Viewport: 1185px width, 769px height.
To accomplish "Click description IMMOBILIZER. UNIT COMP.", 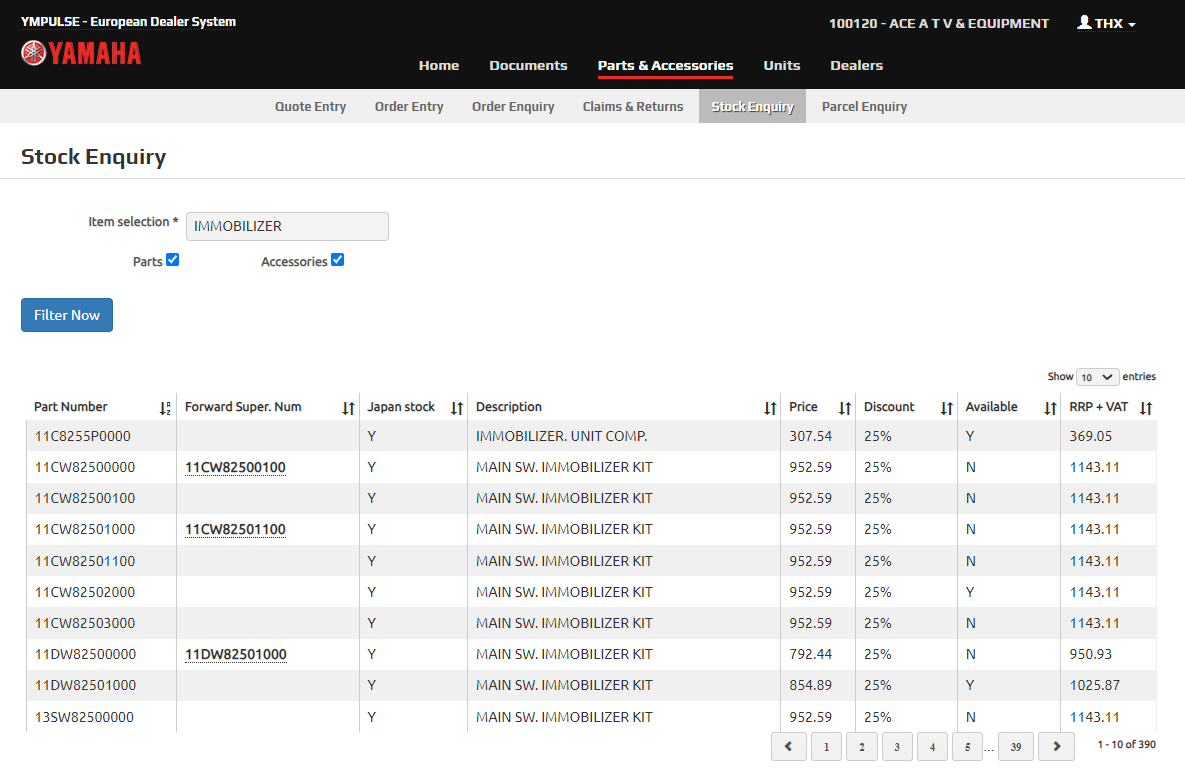I will [562, 437].
